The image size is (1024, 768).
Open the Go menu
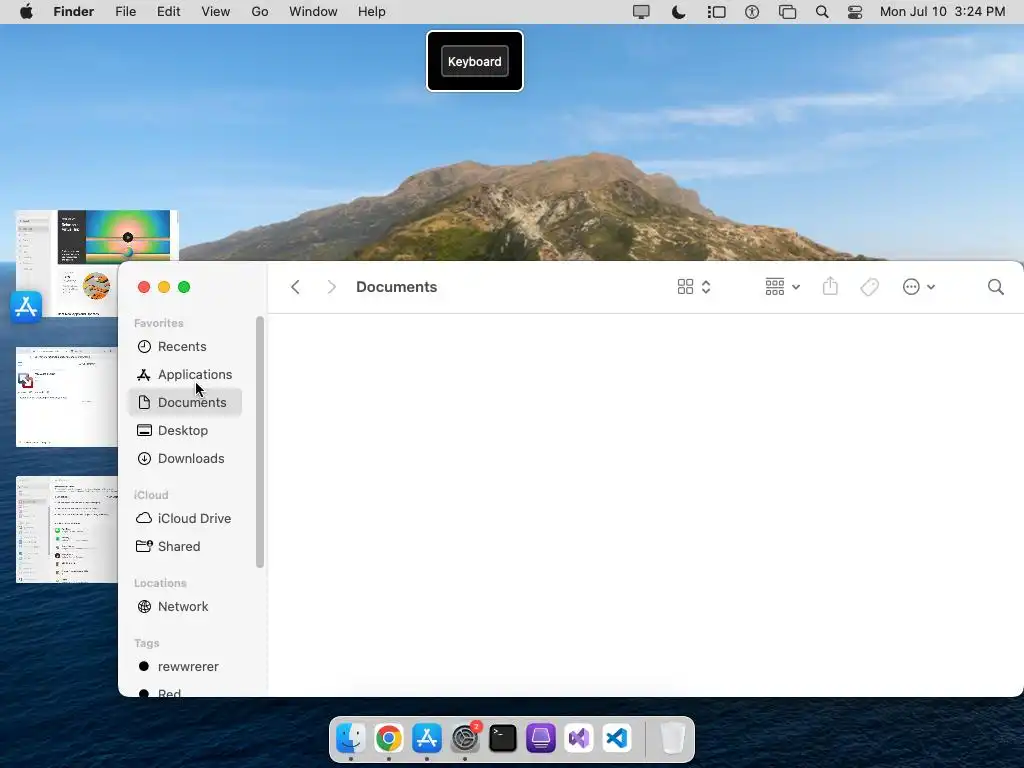(260, 12)
